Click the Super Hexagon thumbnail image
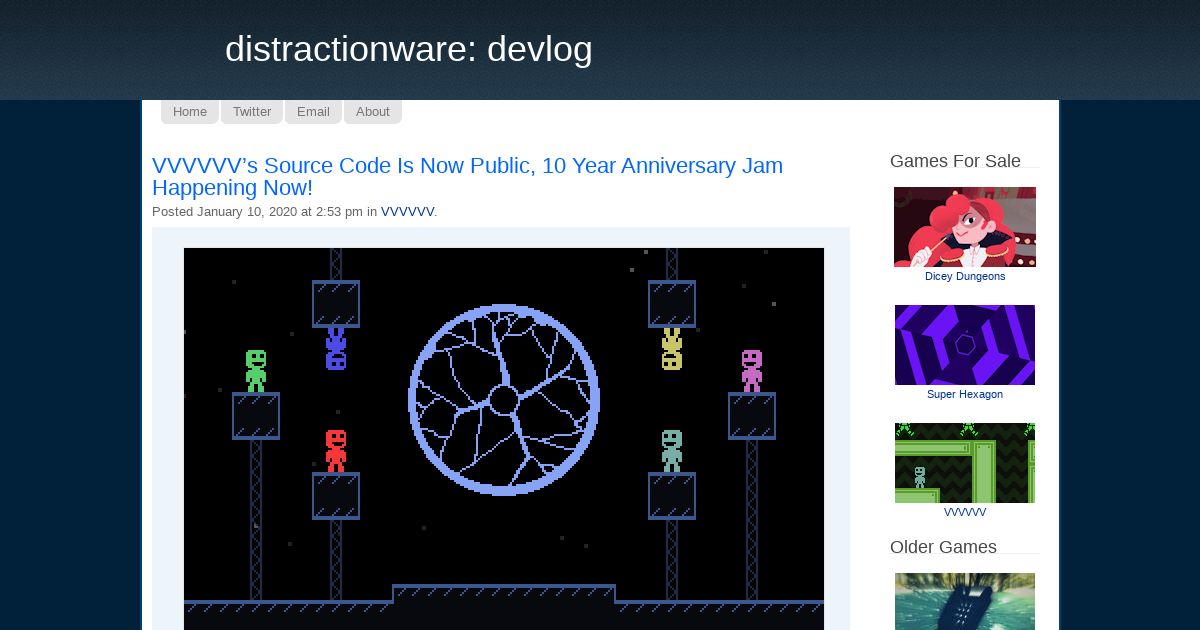 (965, 345)
